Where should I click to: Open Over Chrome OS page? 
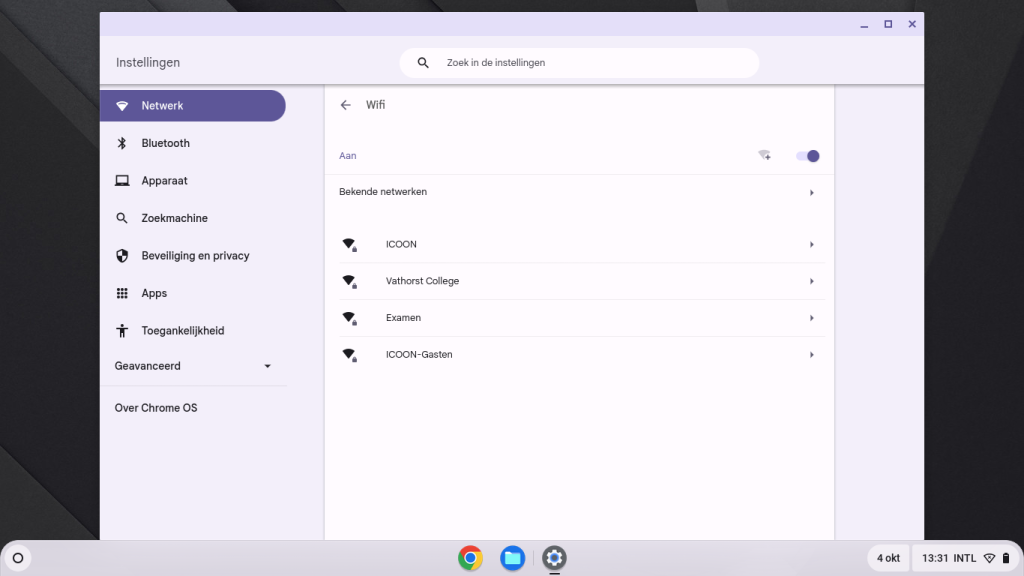tap(156, 408)
